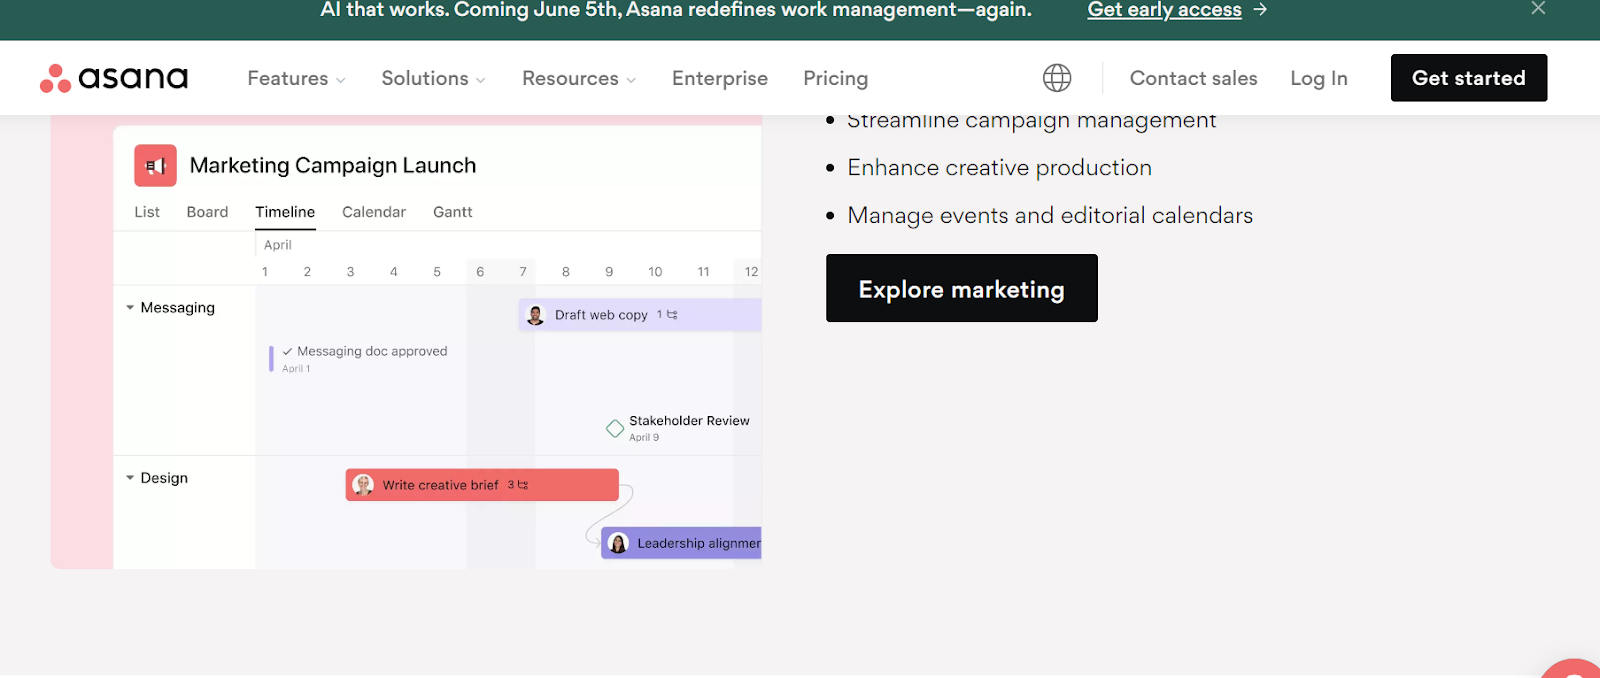Select the Write creative brief task bar
1600x678 pixels.
(482, 485)
